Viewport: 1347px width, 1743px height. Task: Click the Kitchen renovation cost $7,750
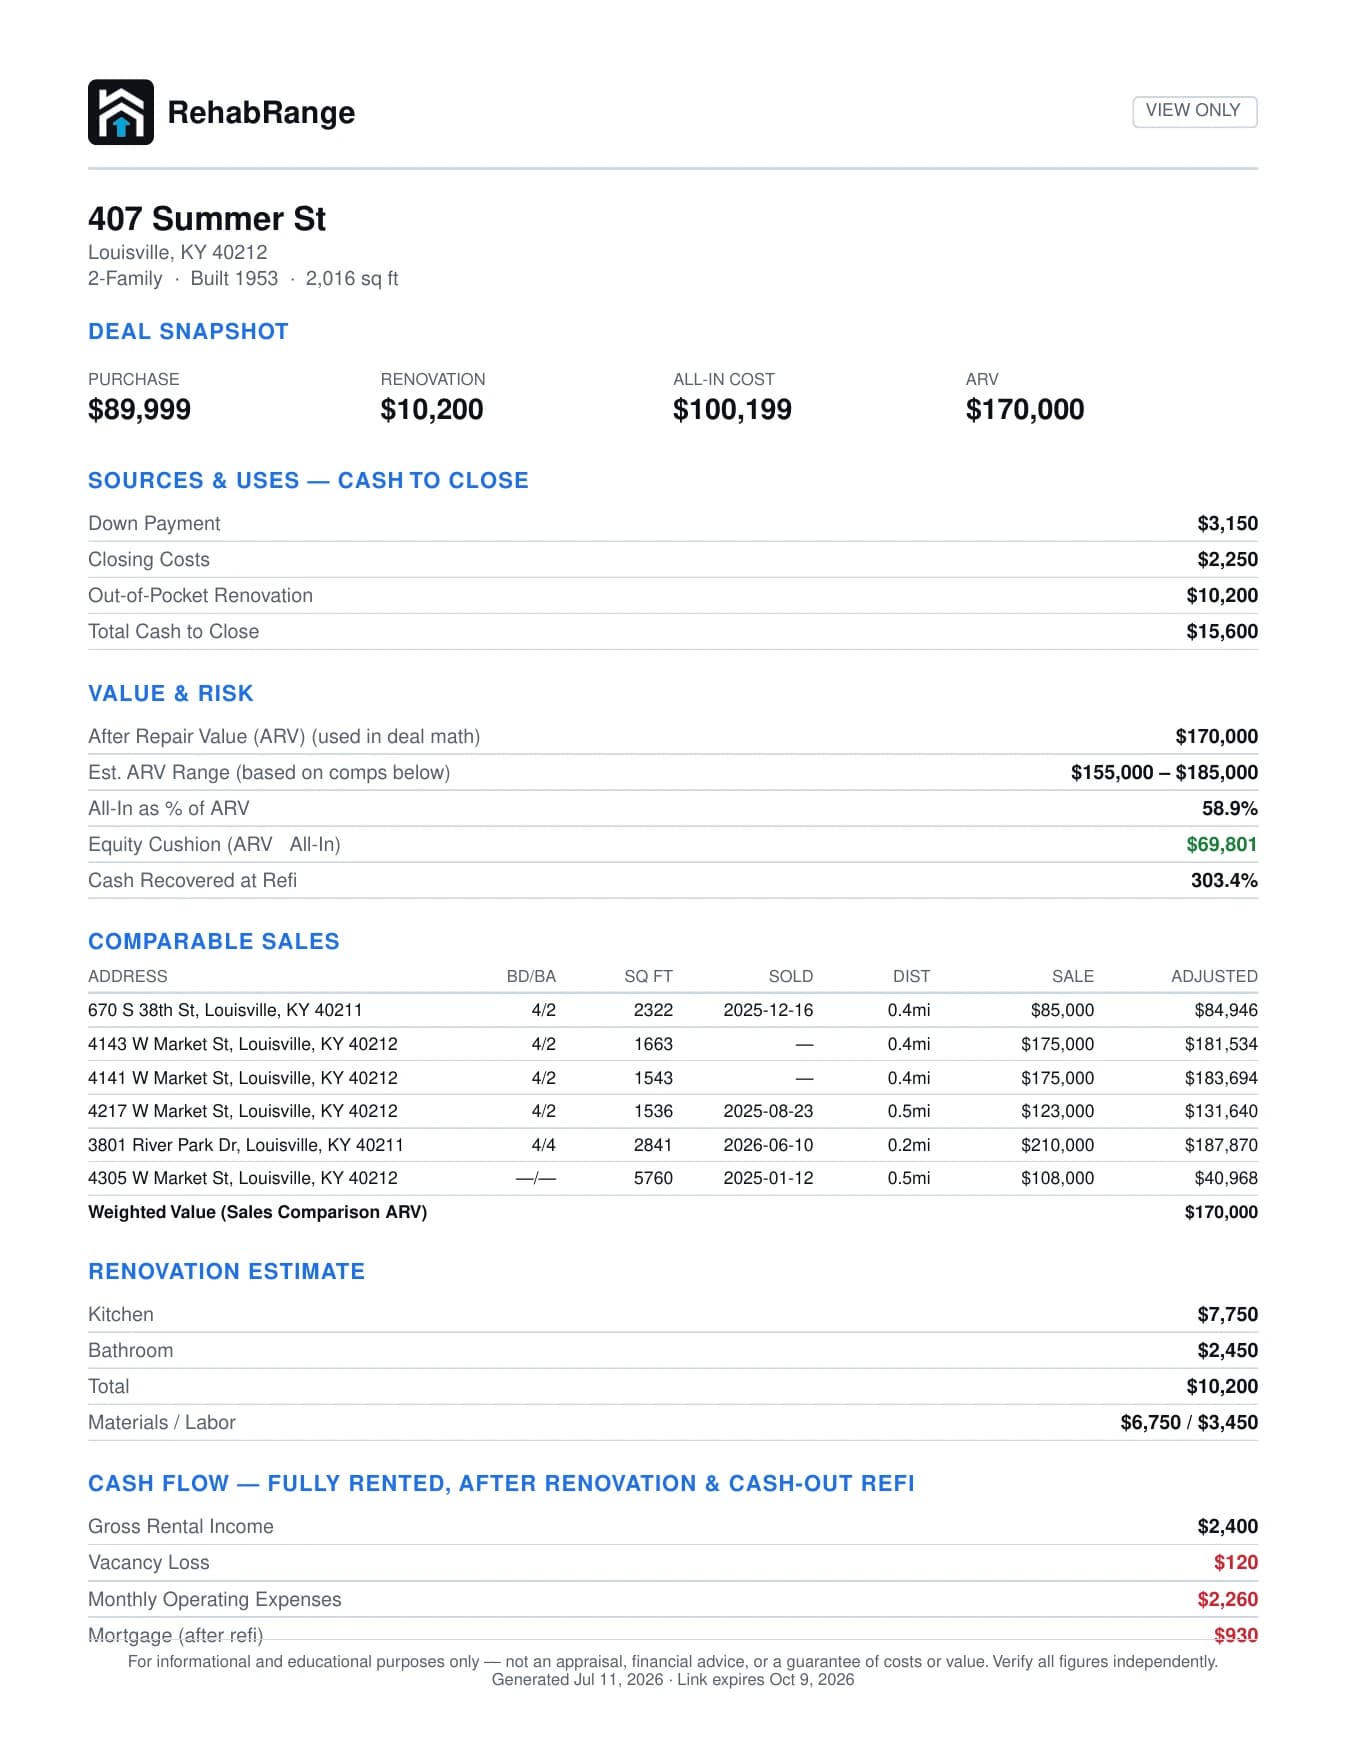tap(1227, 1314)
